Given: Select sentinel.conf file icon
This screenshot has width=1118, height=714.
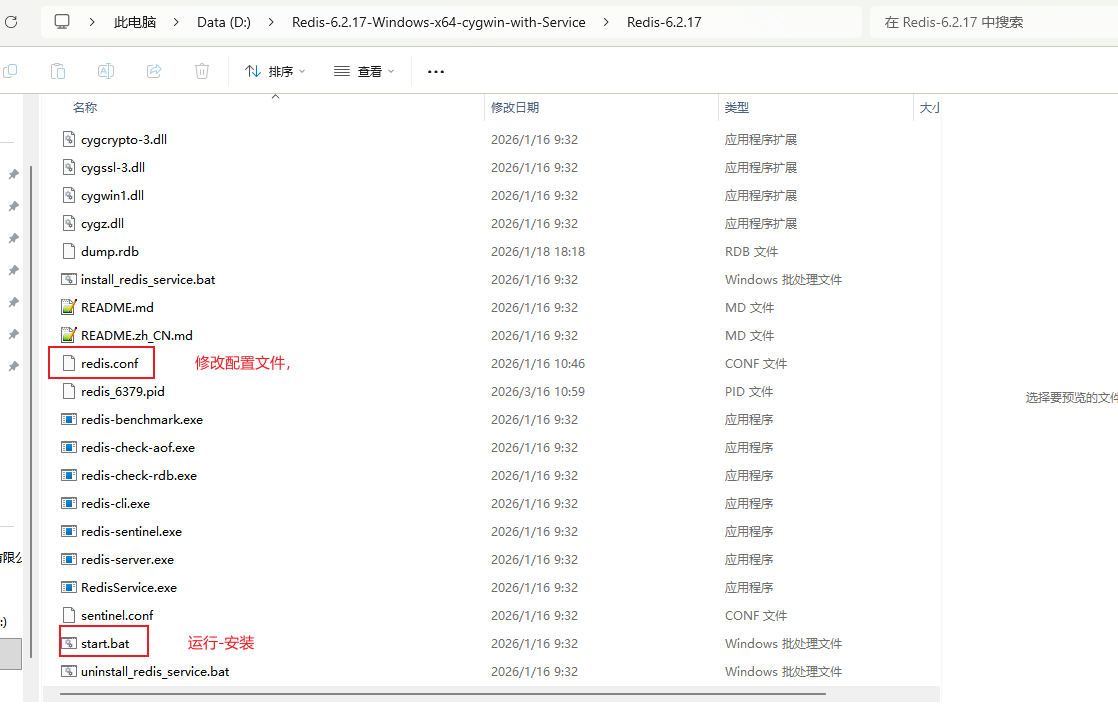Looking at the screenshot, I should click(x=68, y=615).
